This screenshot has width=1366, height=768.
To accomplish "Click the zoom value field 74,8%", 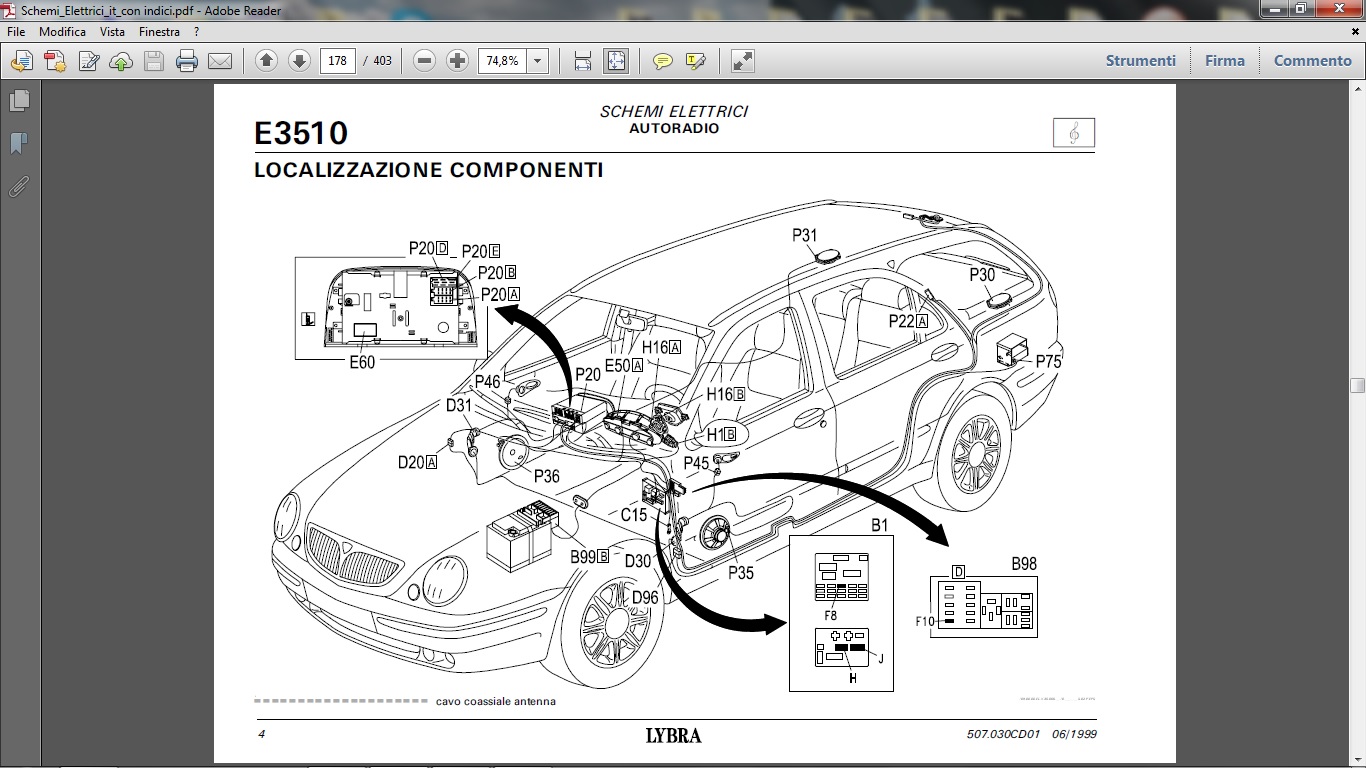I will (x=502, y=61).
